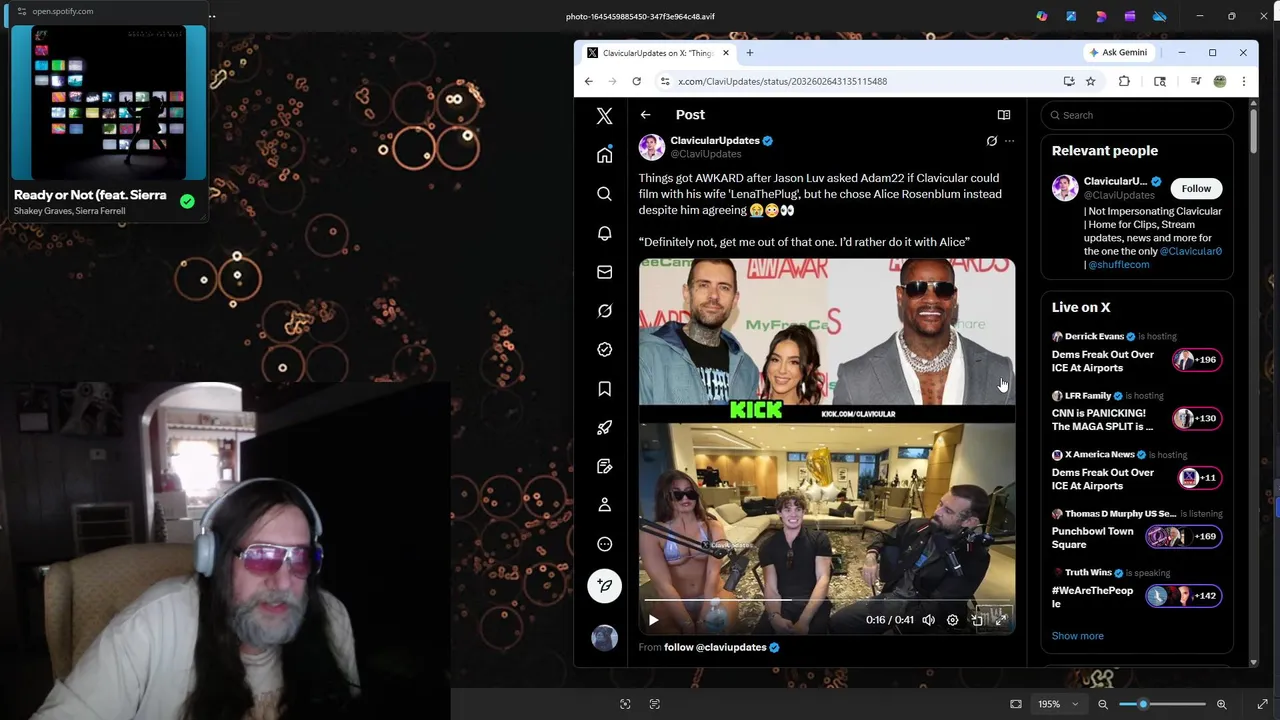The width and height of the screenshot is (1280, 720).
Task: Go back with Post header arrow
Action: (646, 115)
